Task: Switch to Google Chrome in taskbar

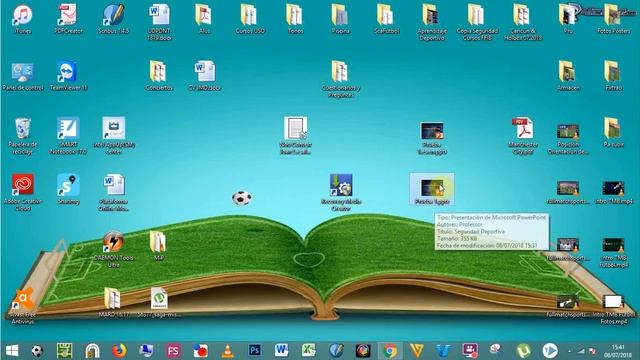Action: coord(389,351)
